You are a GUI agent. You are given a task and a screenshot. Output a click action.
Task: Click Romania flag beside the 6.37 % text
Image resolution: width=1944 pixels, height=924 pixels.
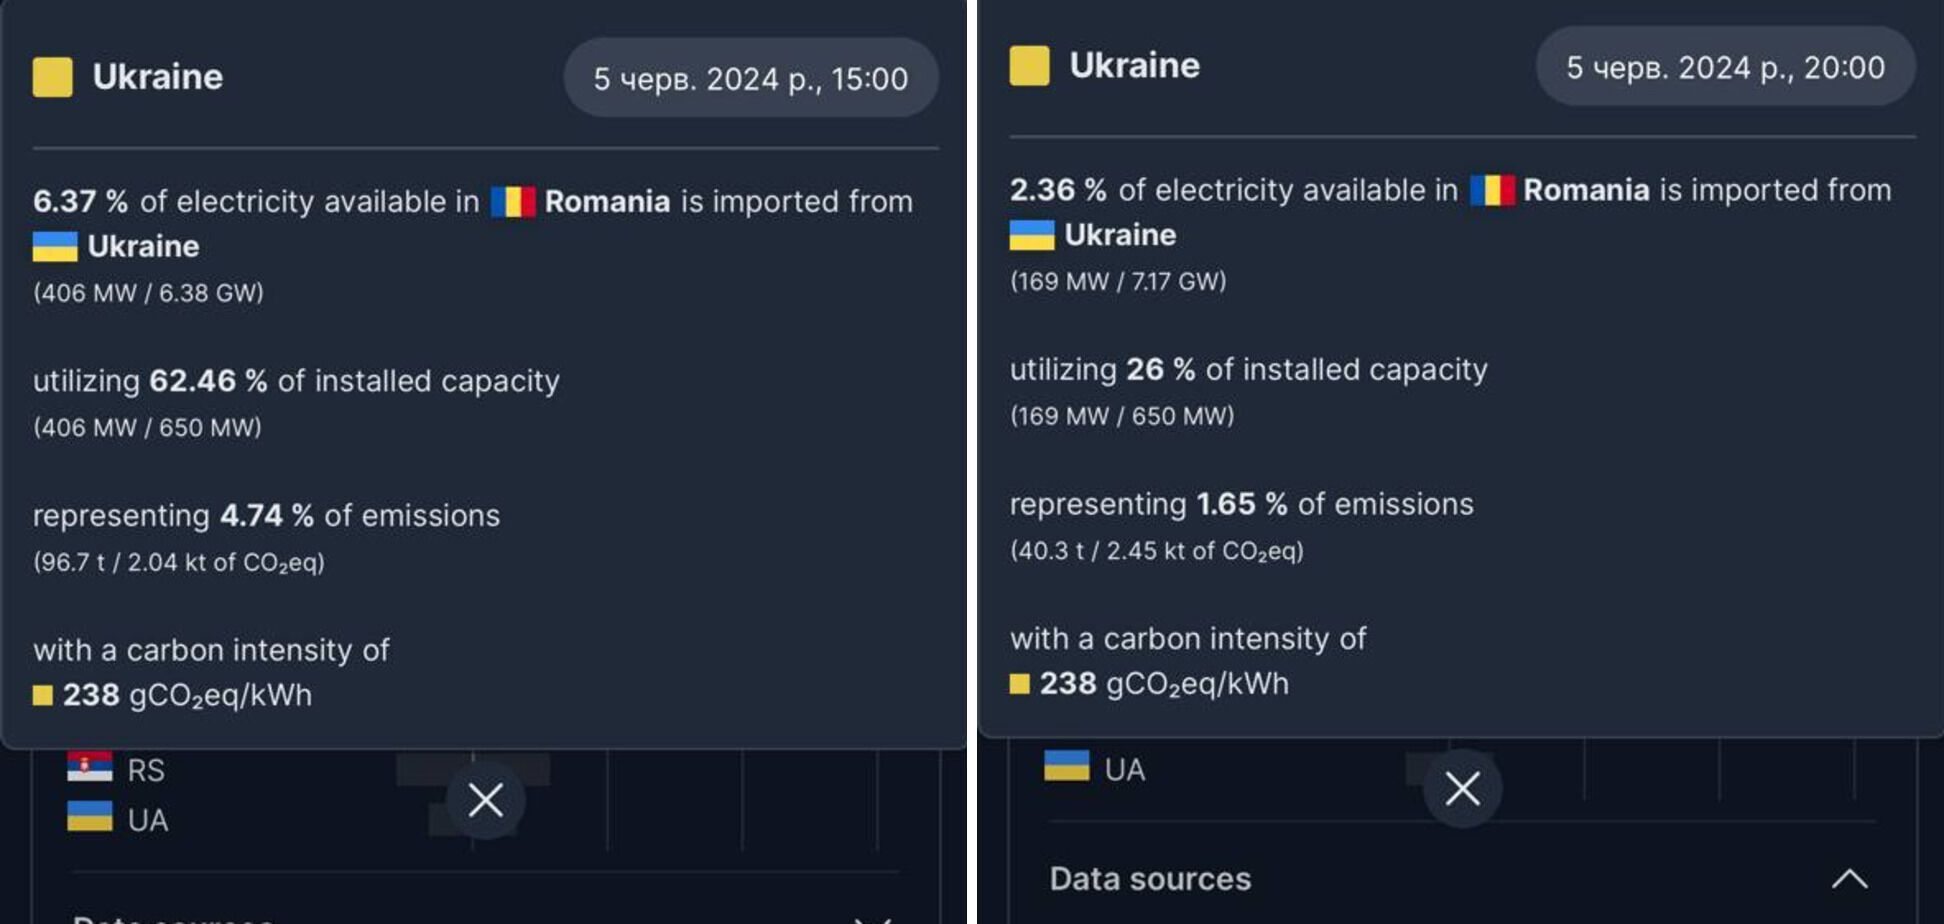pos(513,202)
